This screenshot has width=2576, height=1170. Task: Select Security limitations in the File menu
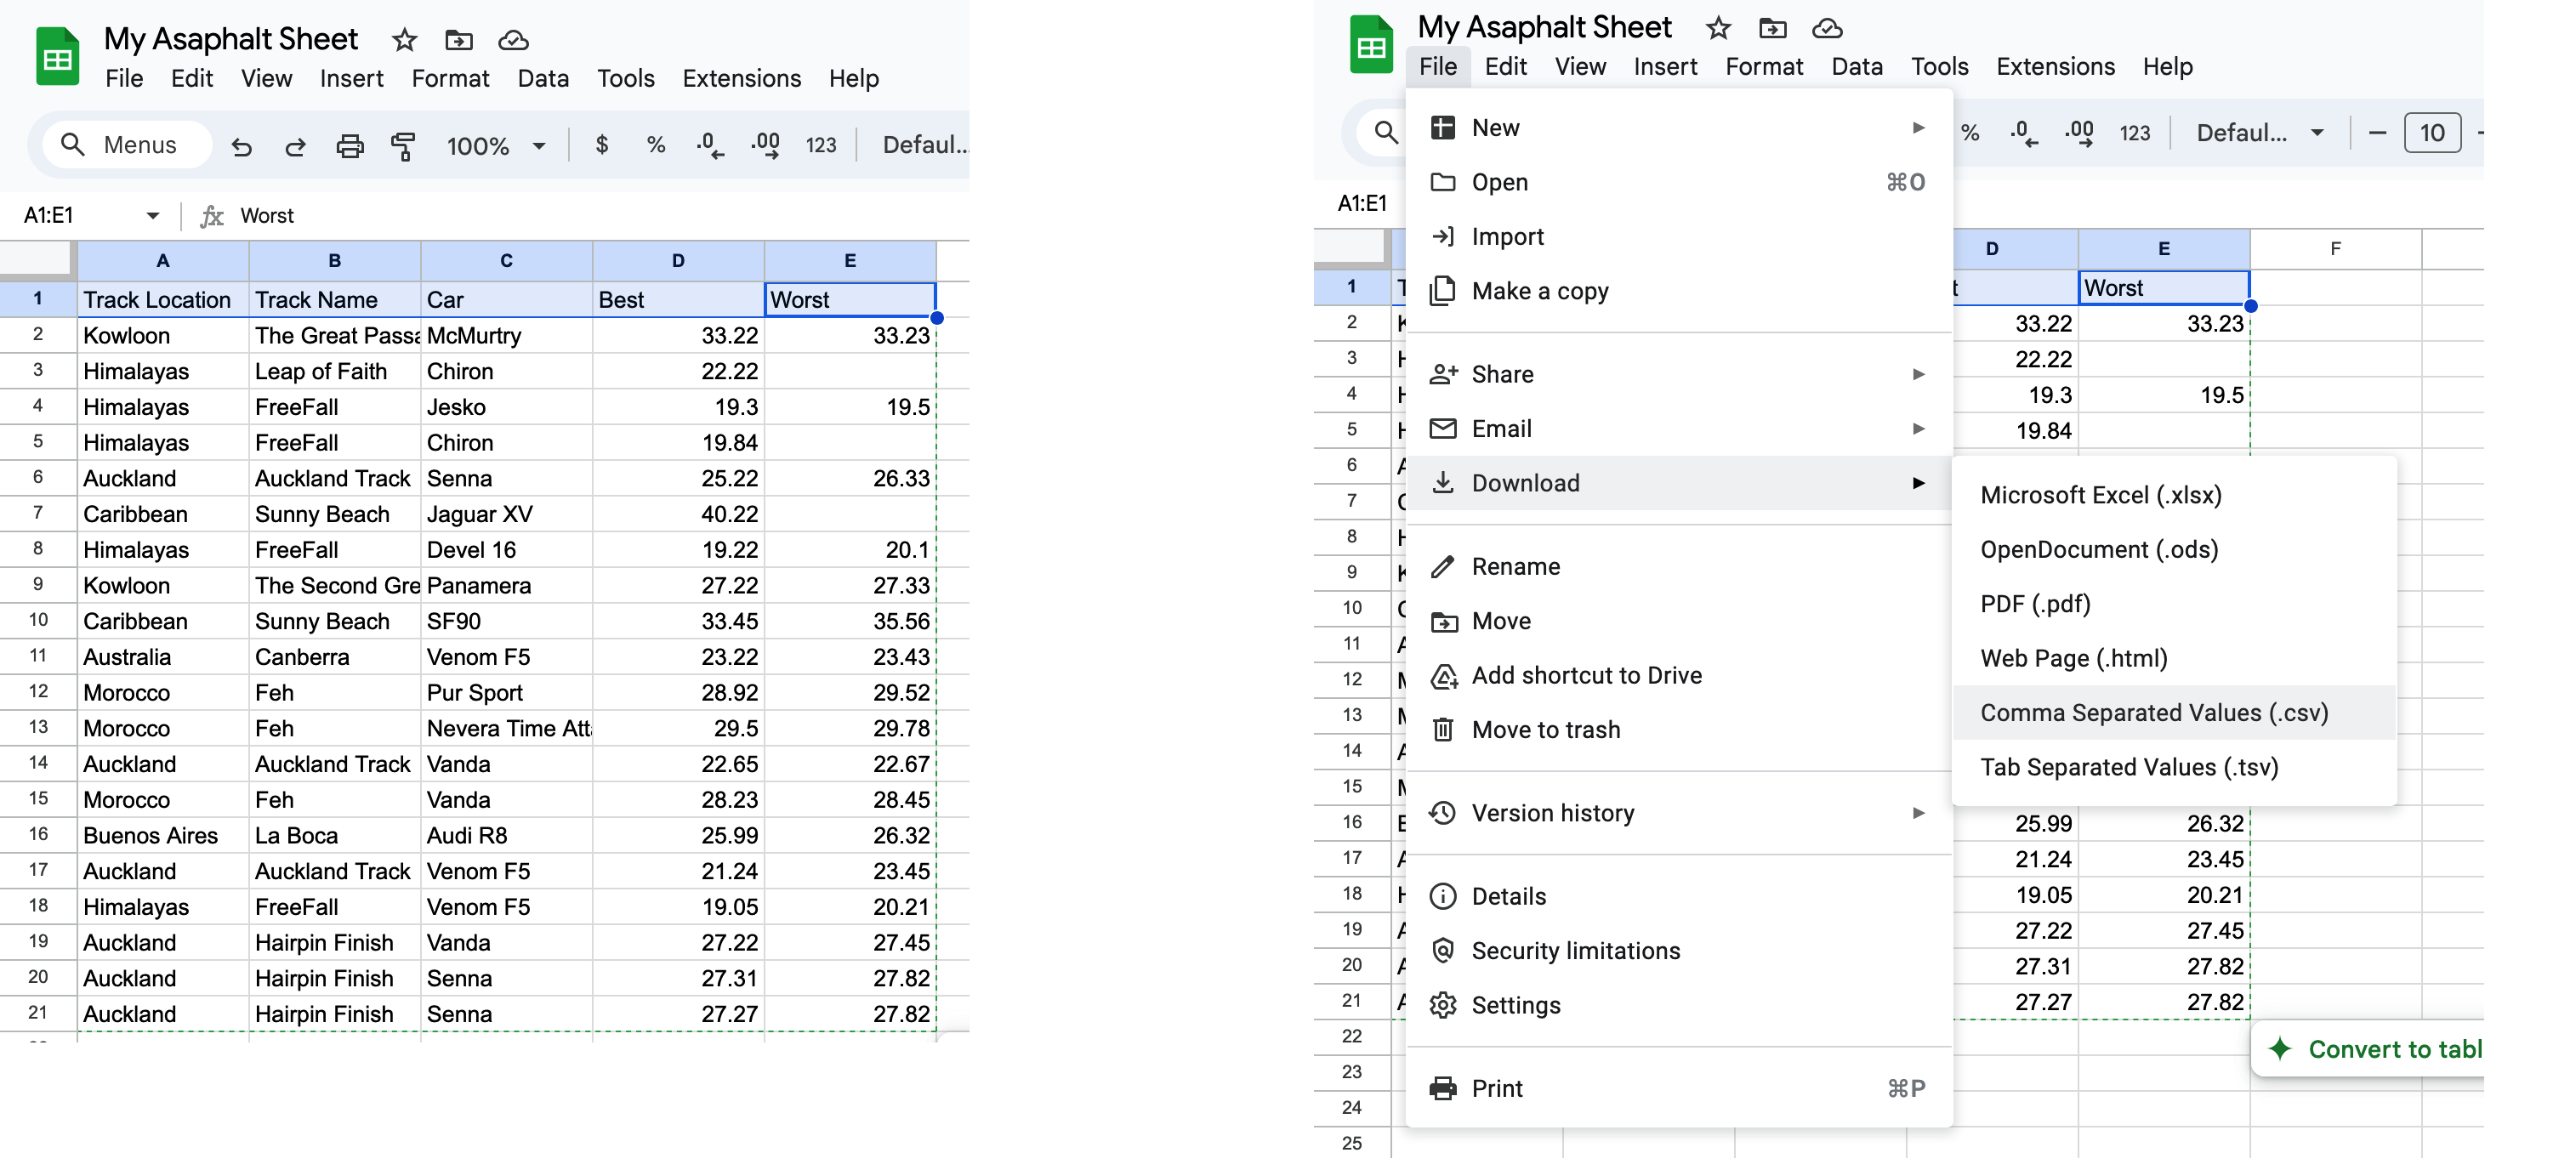click(1575, 950)
